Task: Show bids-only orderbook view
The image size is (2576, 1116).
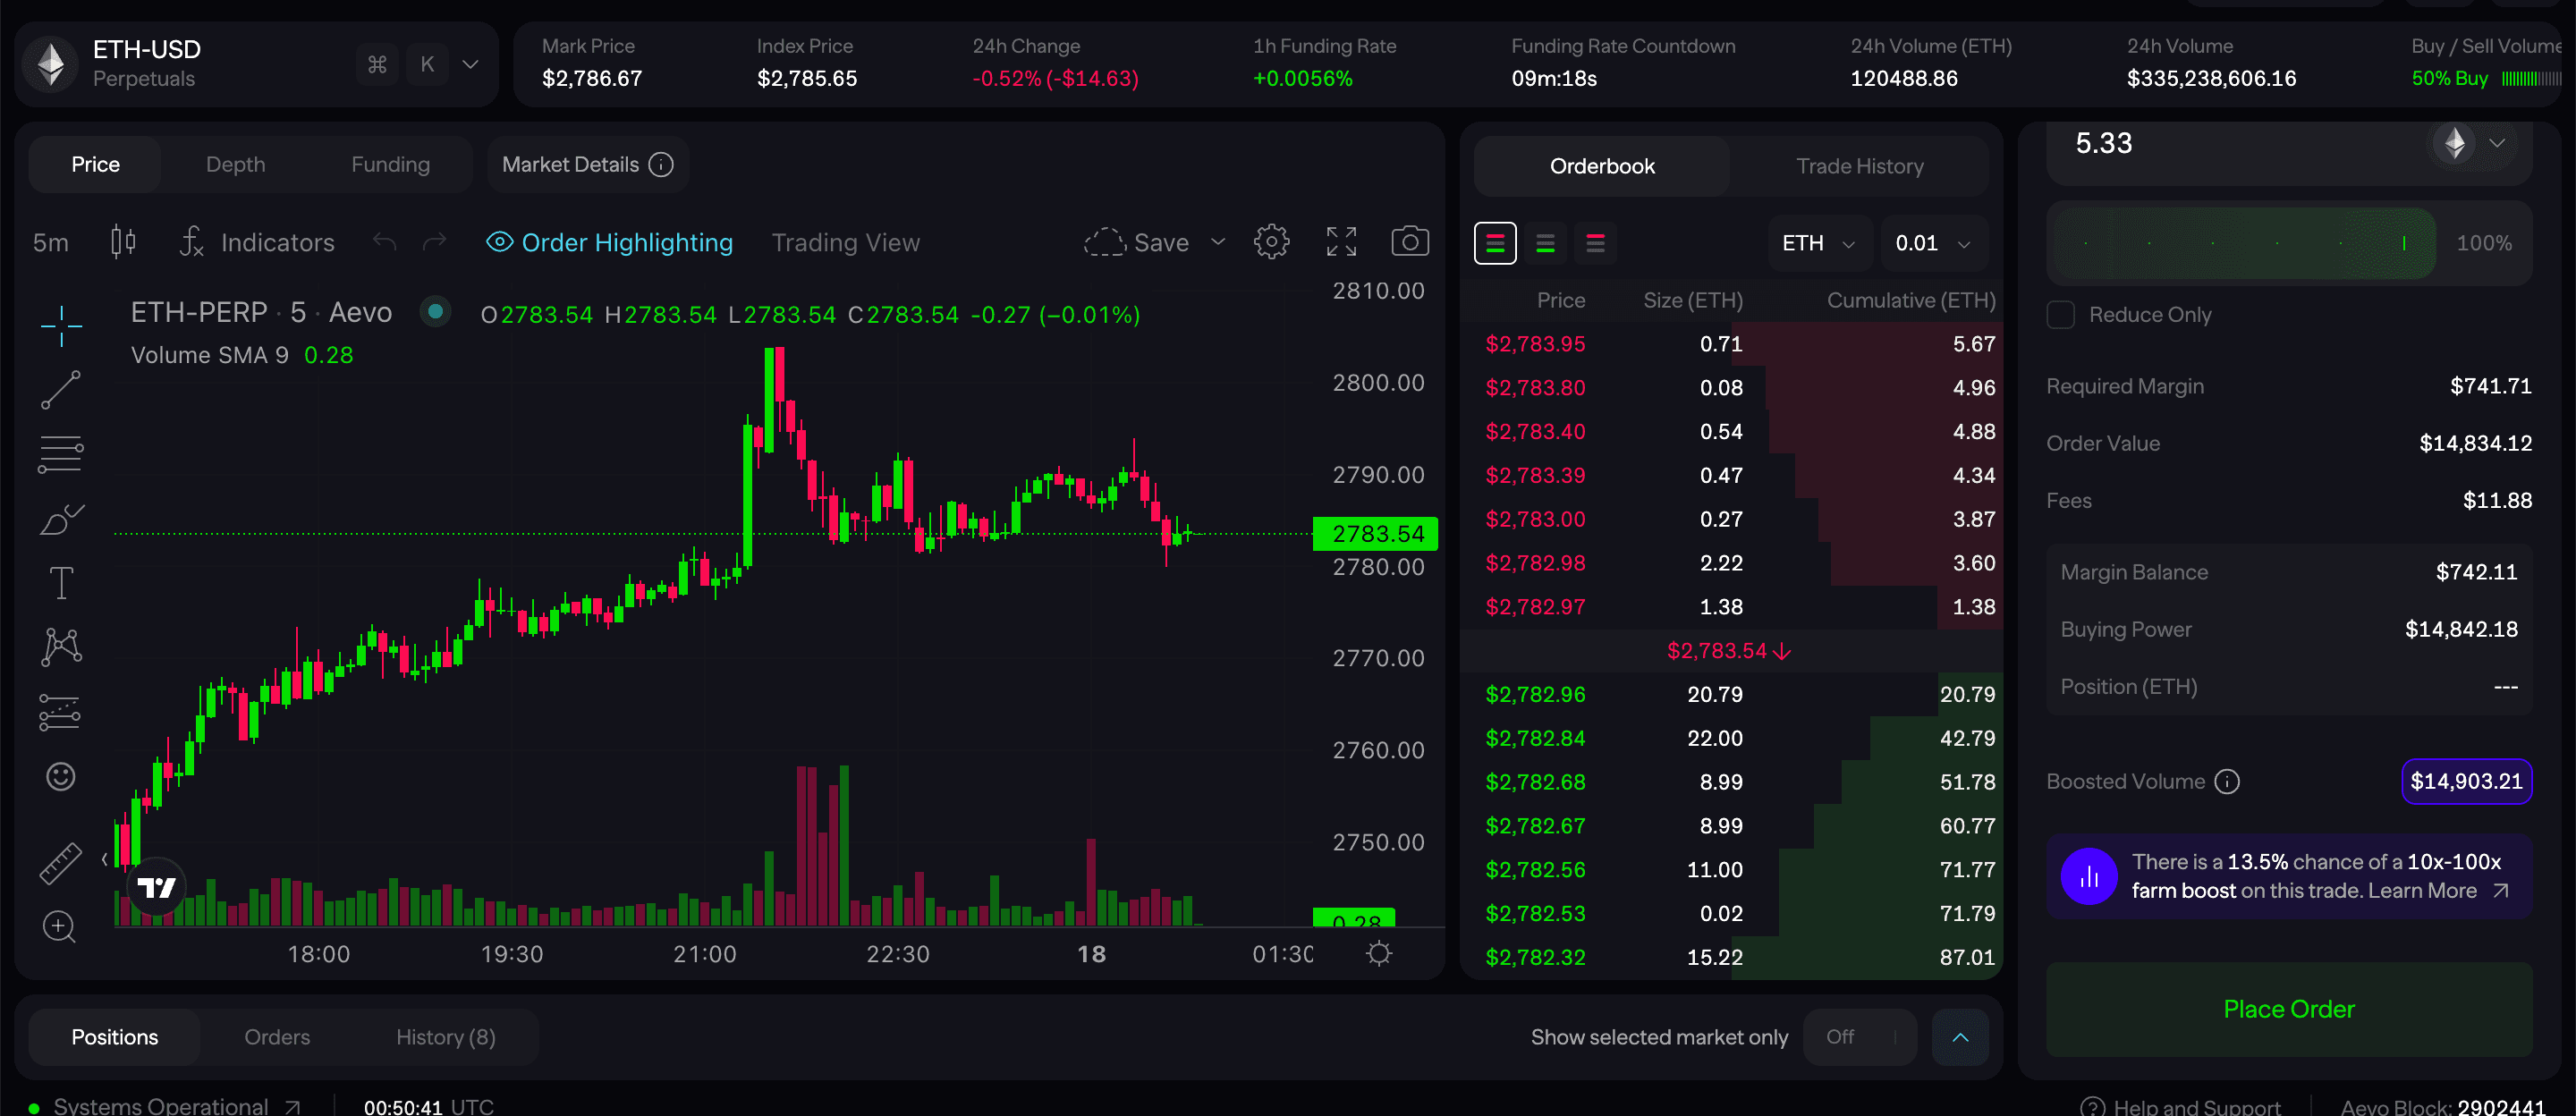Action: pos(1545,243)
